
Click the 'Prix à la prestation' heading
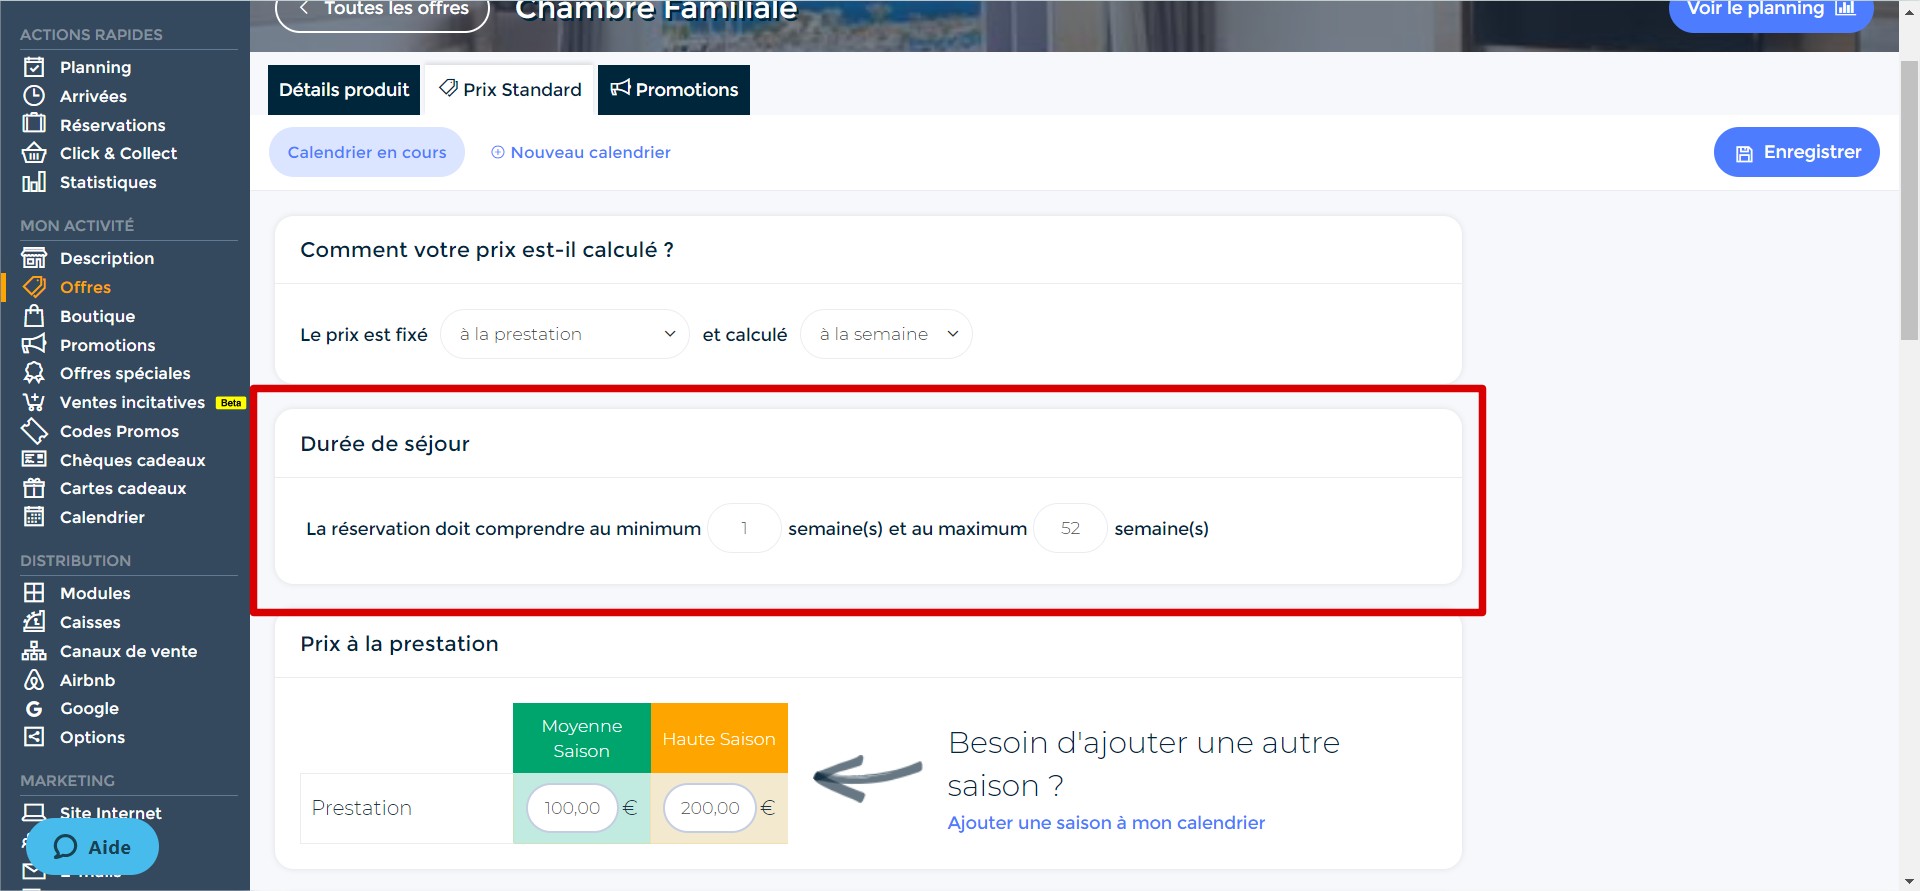[399, 644]
